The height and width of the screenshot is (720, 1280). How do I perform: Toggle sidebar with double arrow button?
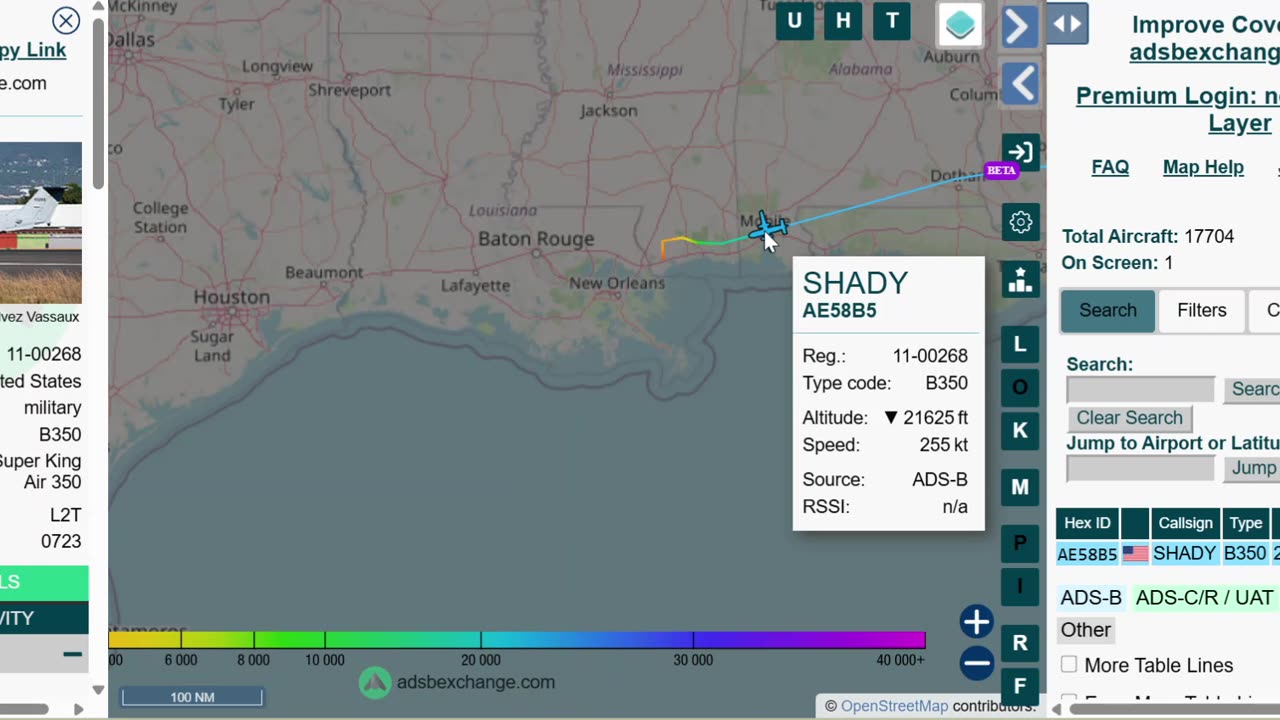1067,24
